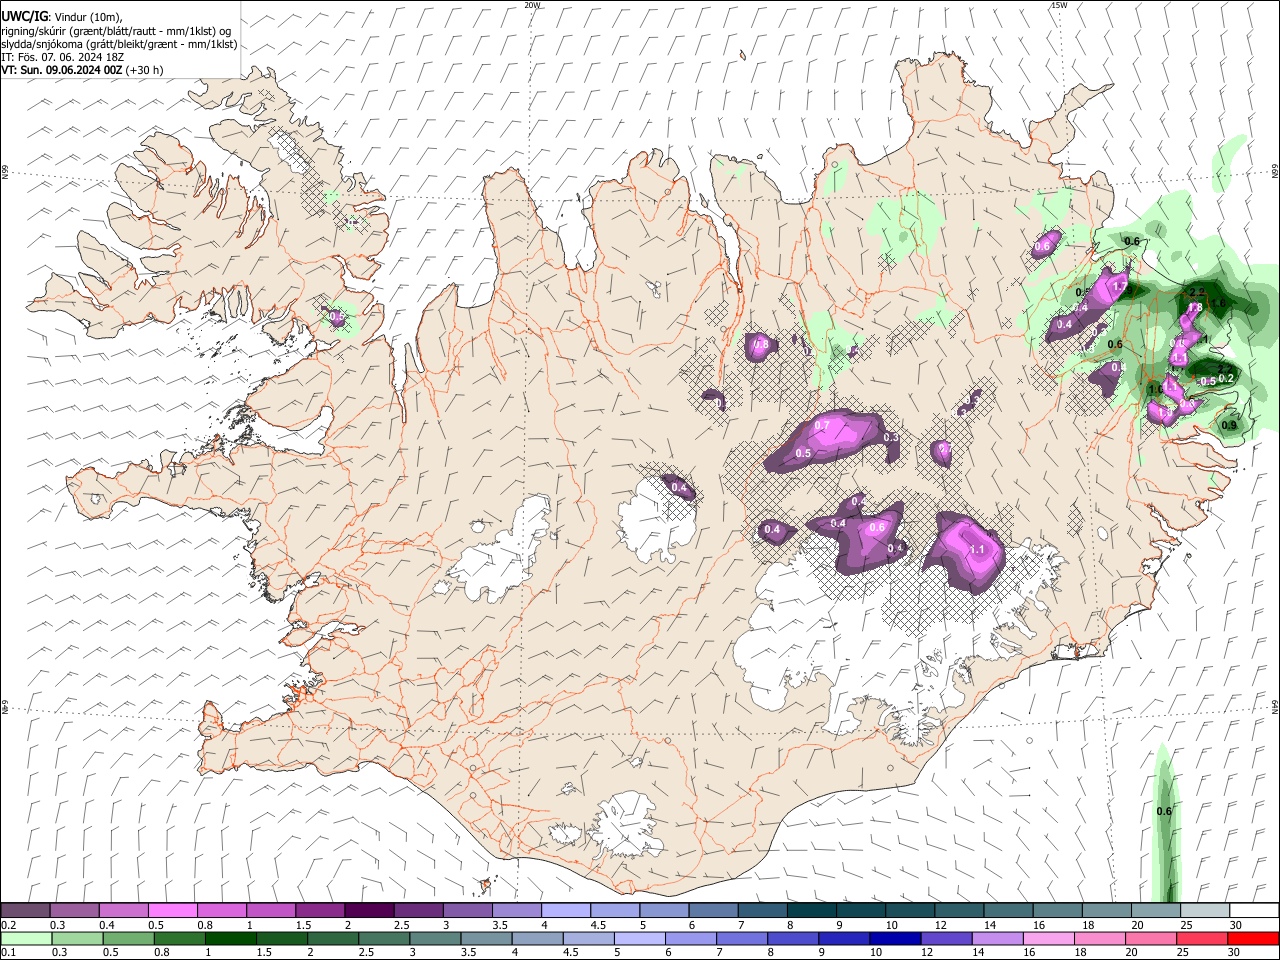
Task: Click '18' number under top legend row
Action: point(1089,925)
